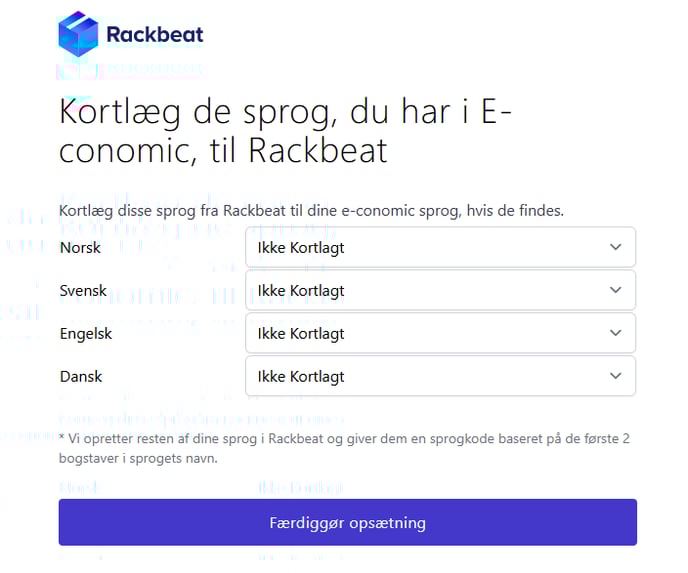
Task: Expand the Svensk language mapping dropdown
Action: tap(441, 290)
